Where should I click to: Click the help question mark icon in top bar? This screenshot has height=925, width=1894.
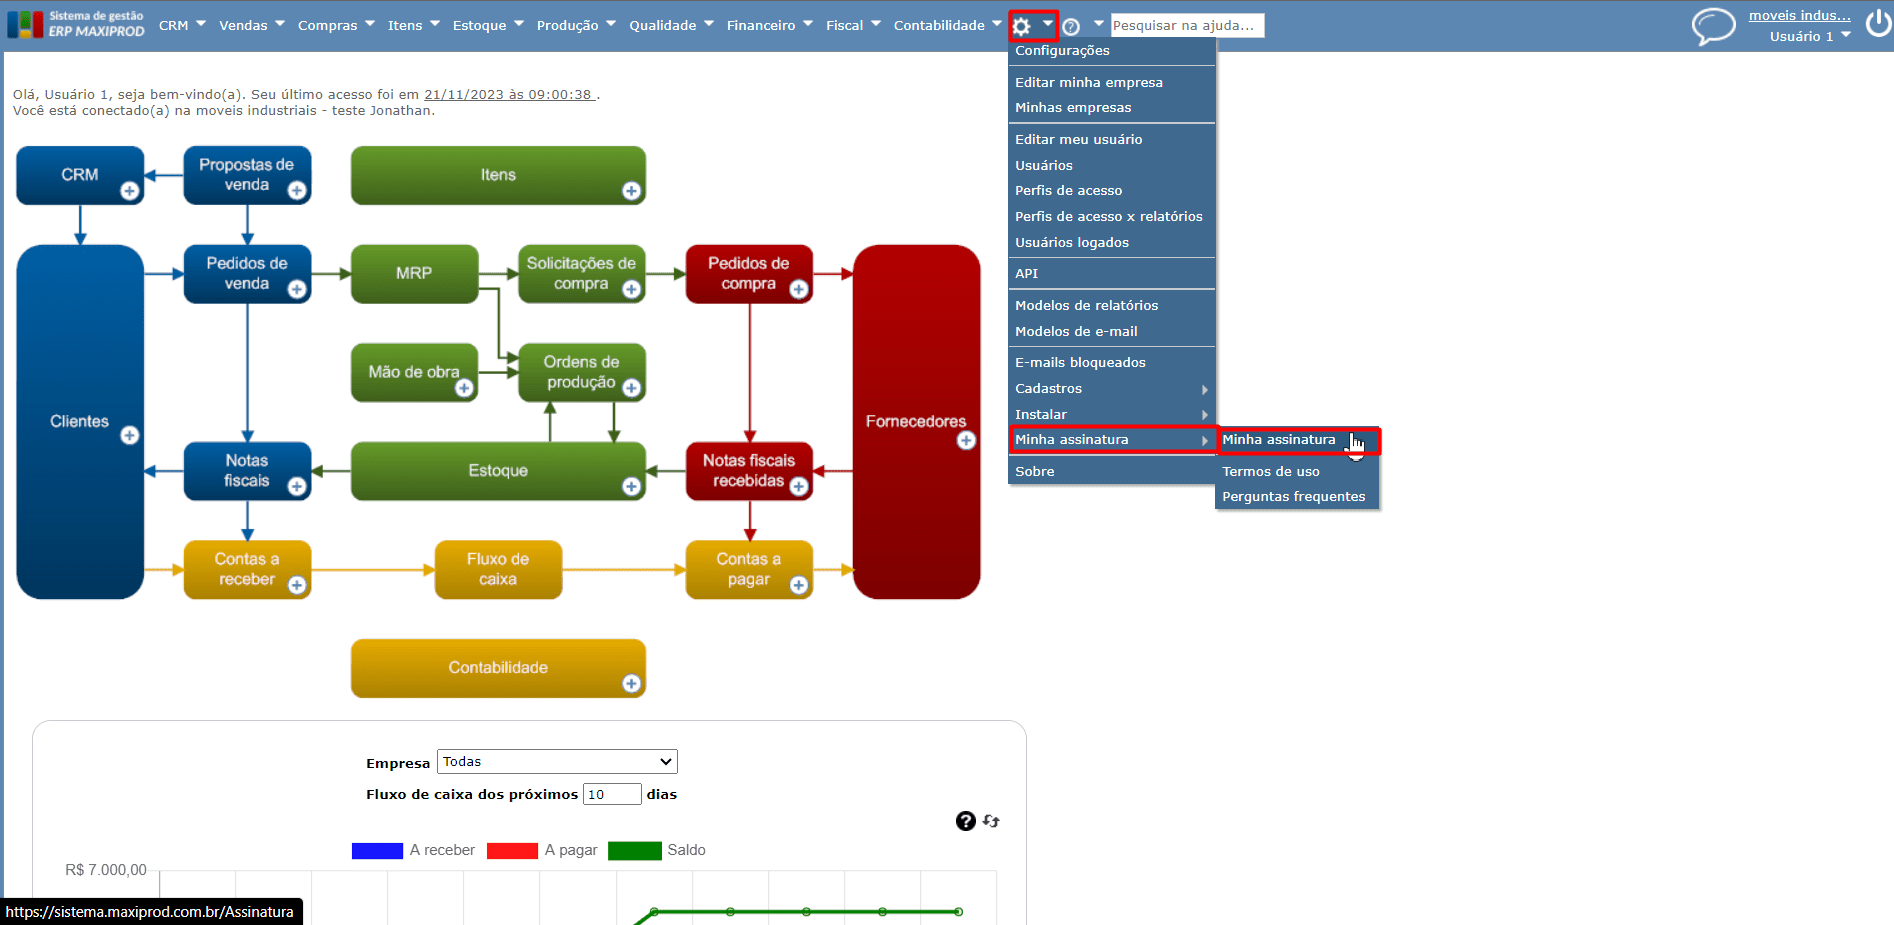point(1071,27)
